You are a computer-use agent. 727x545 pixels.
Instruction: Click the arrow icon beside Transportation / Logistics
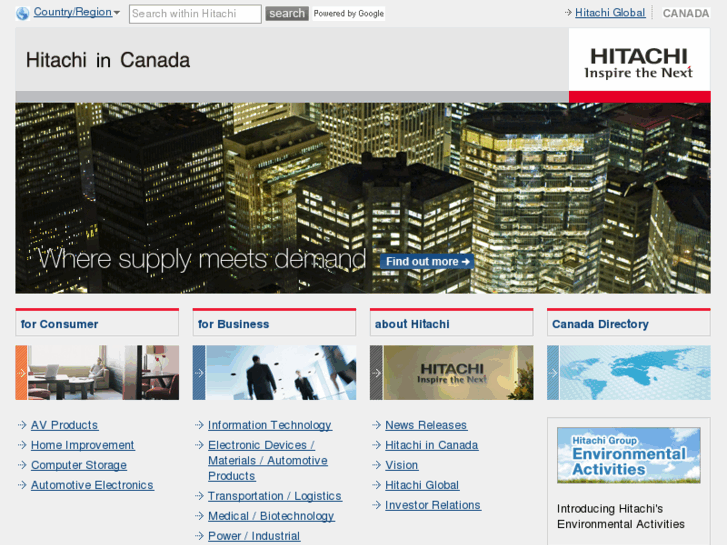click(199, 495)
